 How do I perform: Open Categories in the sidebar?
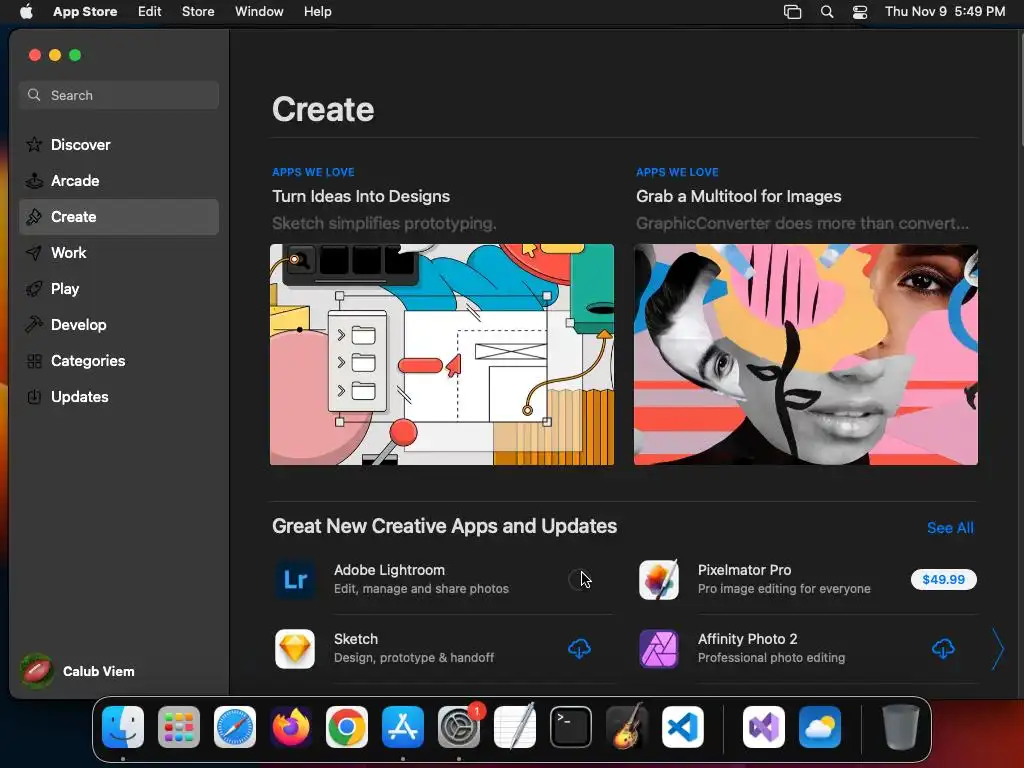(119, 360)
